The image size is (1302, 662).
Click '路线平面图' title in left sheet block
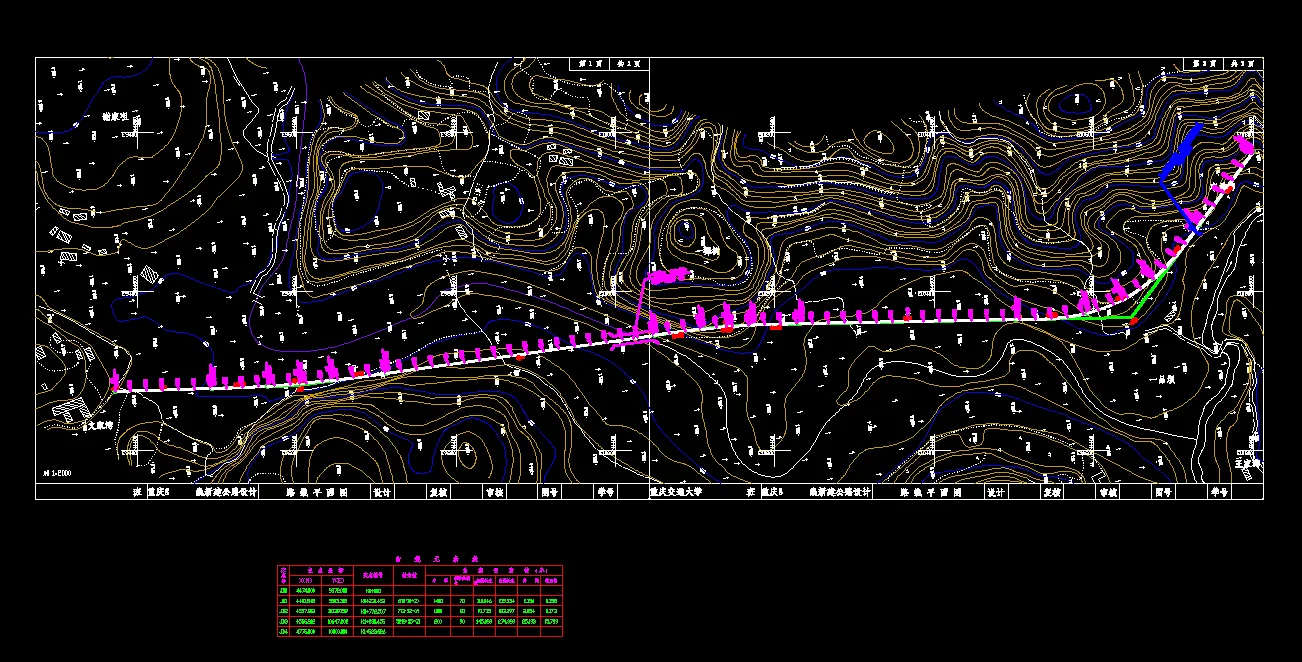point(316,492)
